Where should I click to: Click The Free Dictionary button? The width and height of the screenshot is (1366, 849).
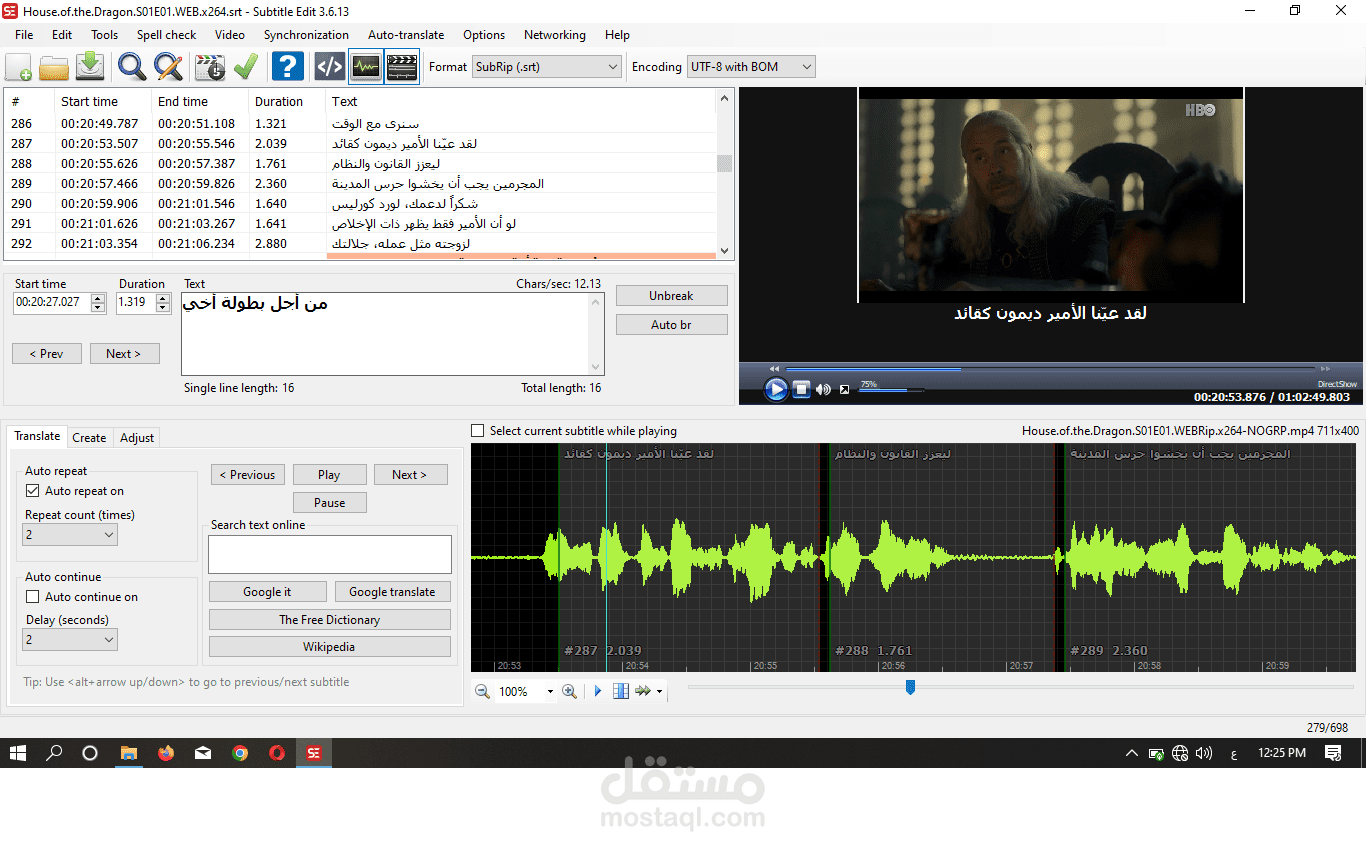[329, 620]
